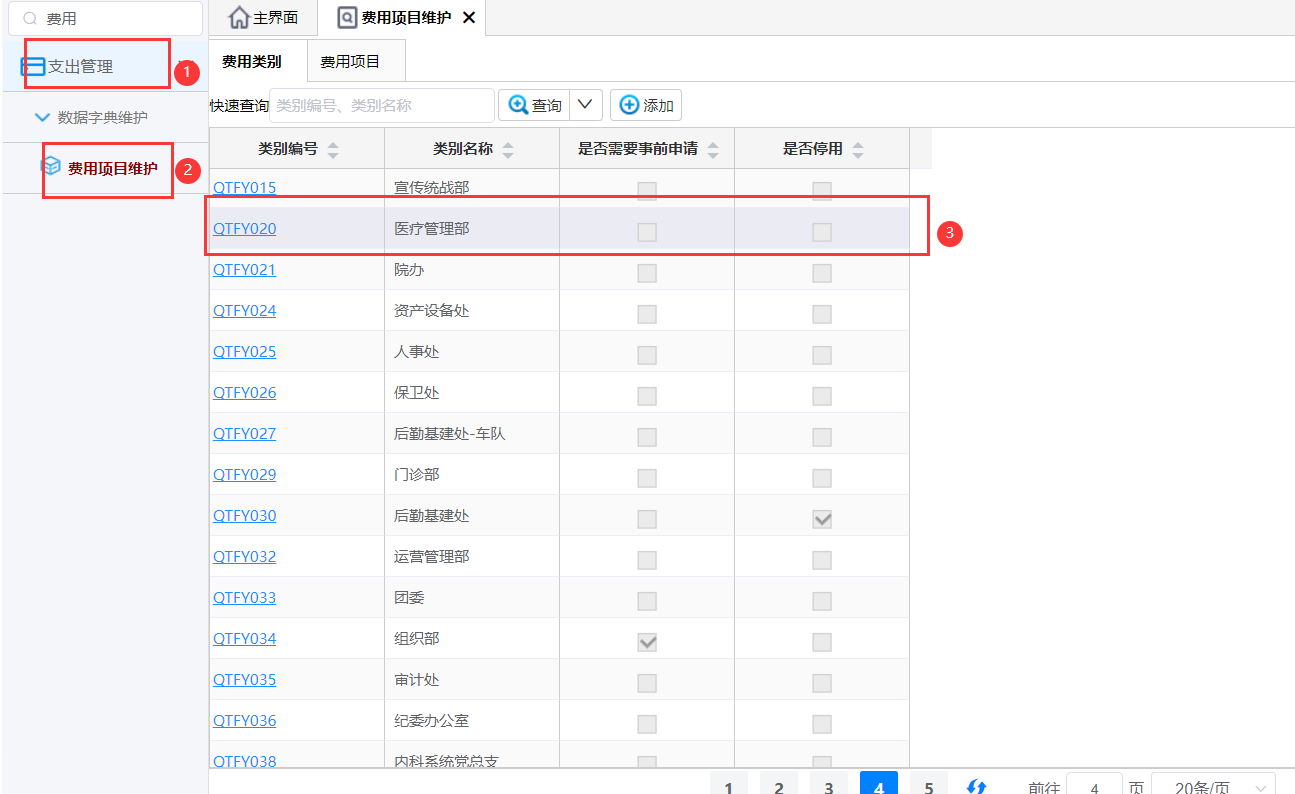Image resolution: width=1295 pixels, height=794 pixels.
Task: Uncheck 事前申请 for 组织部 row
Action: click(647, 642)
